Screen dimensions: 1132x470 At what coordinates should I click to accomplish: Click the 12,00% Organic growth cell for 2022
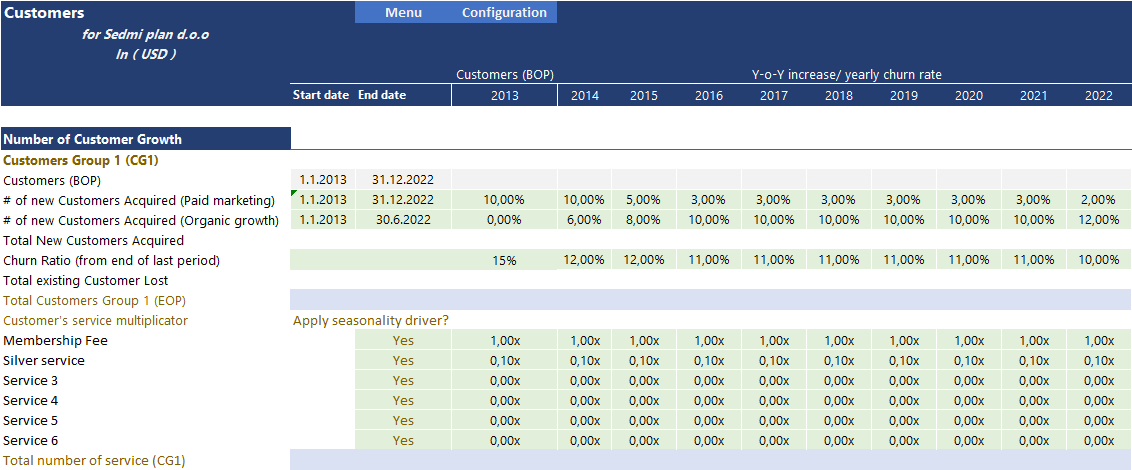[x=1098, y=220]
